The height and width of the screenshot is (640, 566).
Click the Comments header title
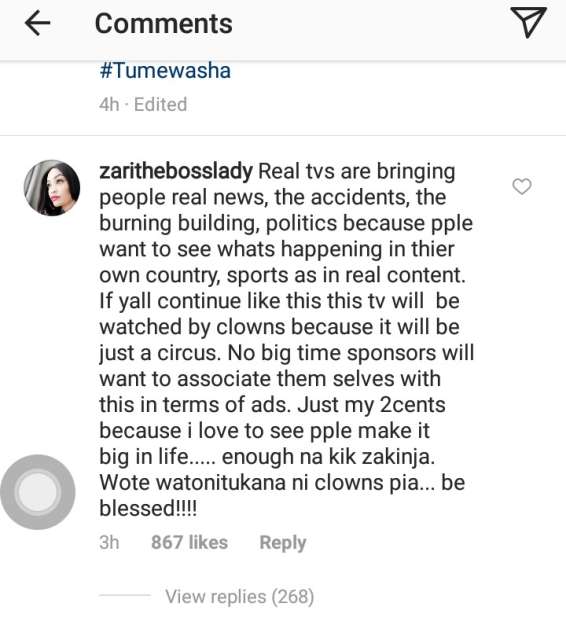click(x=164, y=24)
